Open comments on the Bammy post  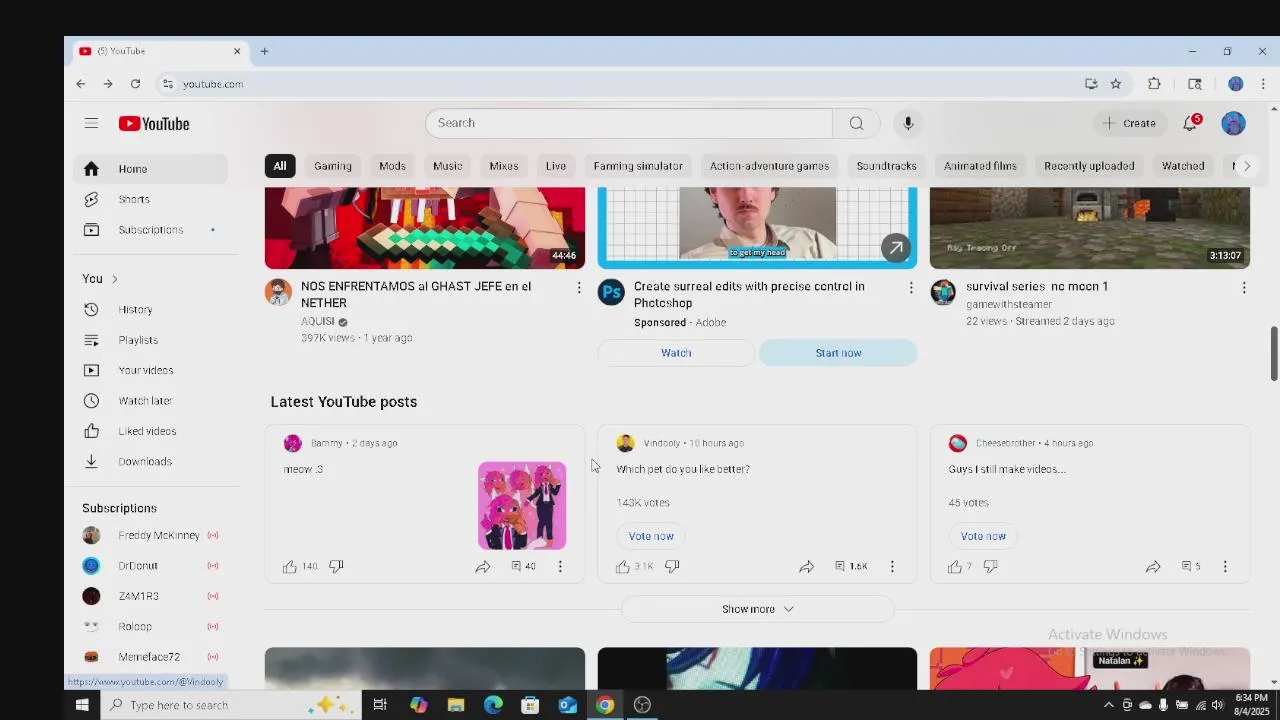coord(523,566)
